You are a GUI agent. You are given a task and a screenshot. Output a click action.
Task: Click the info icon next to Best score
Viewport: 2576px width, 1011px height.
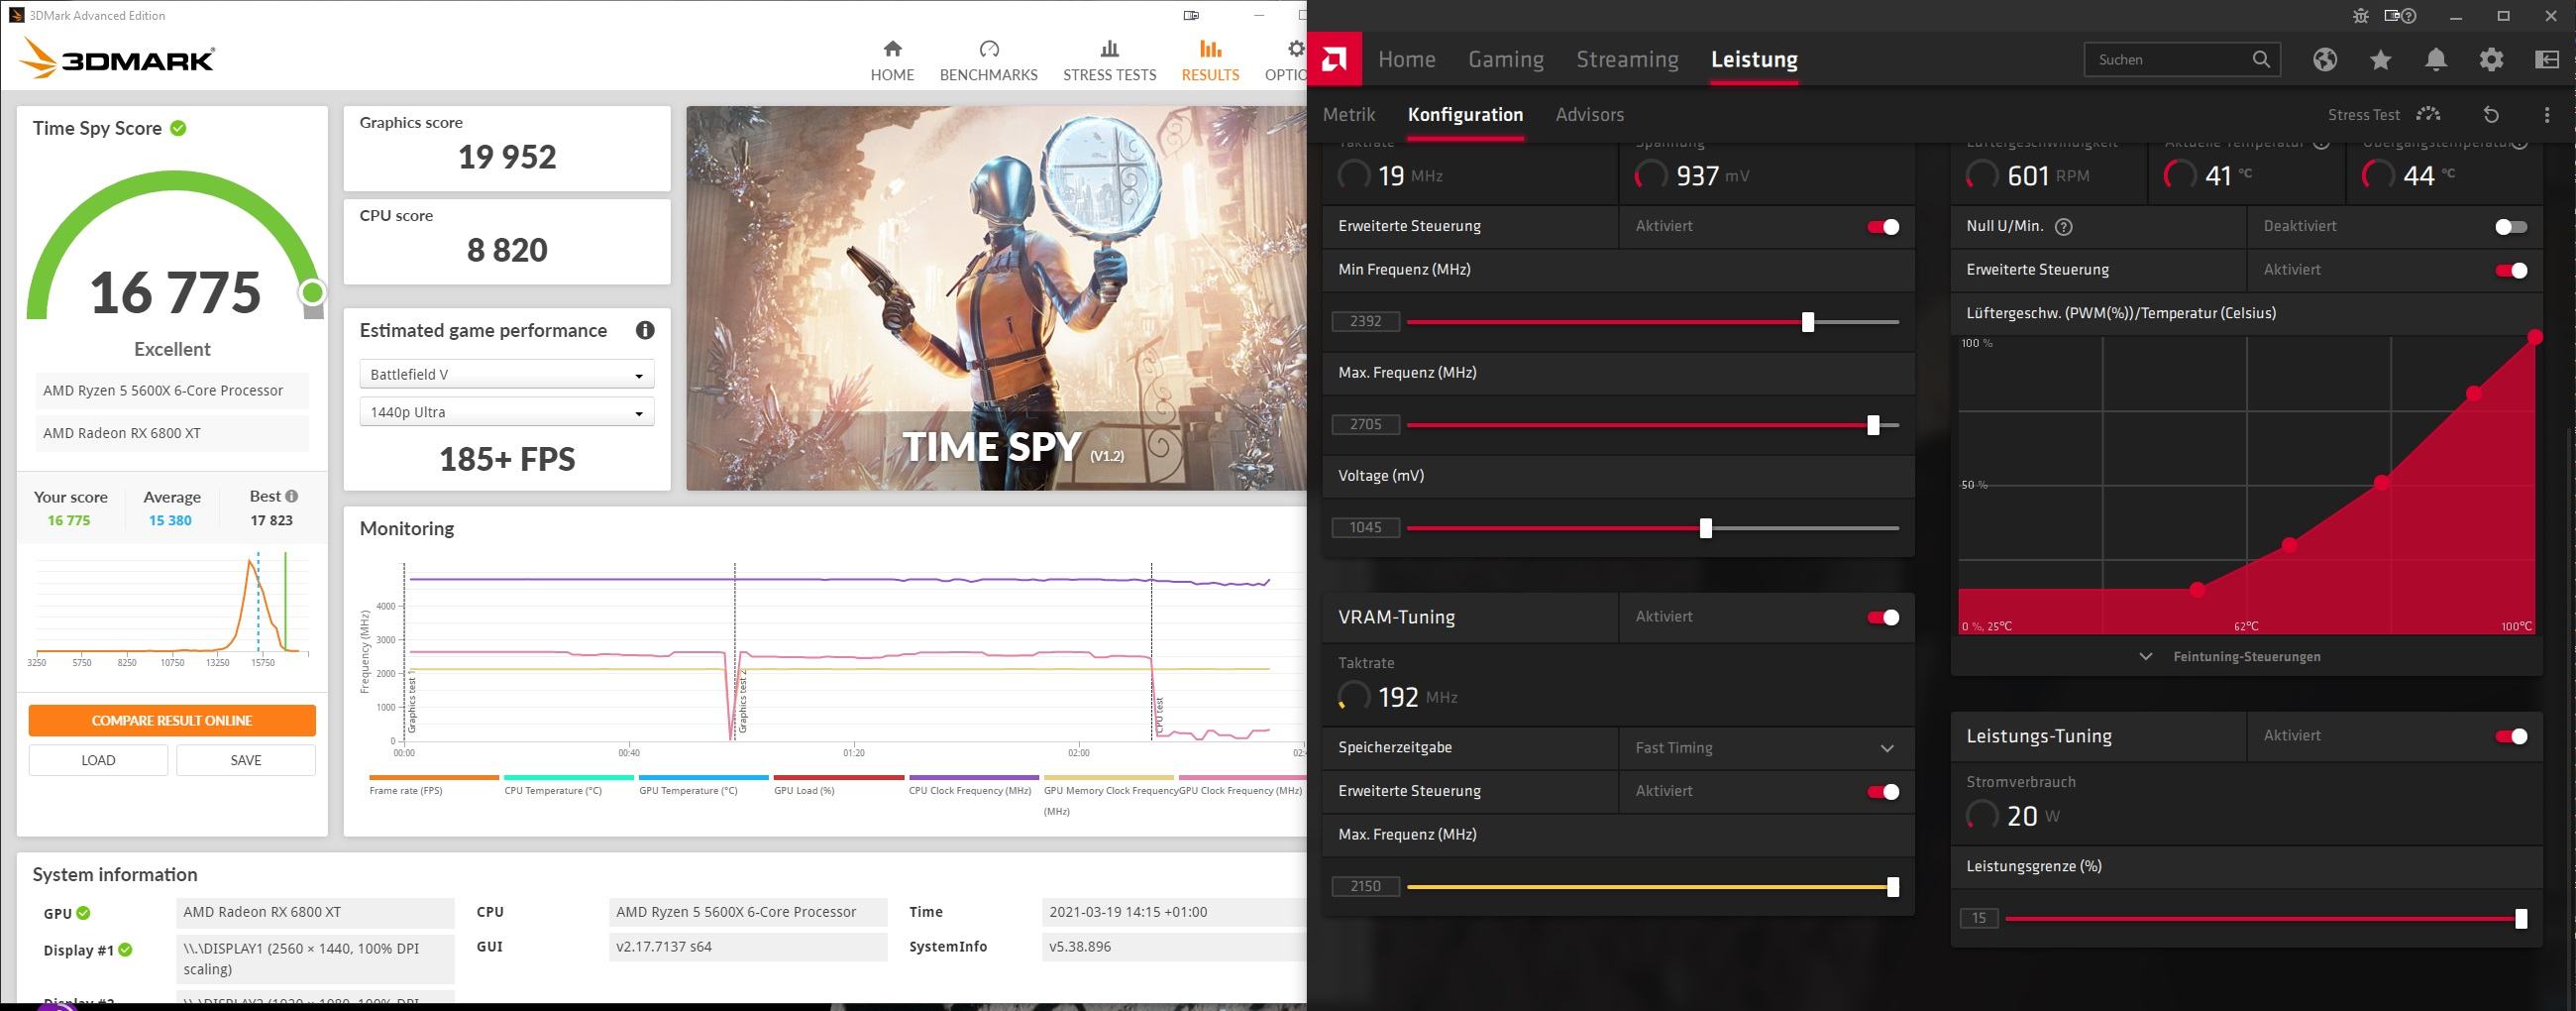point(292,496)
